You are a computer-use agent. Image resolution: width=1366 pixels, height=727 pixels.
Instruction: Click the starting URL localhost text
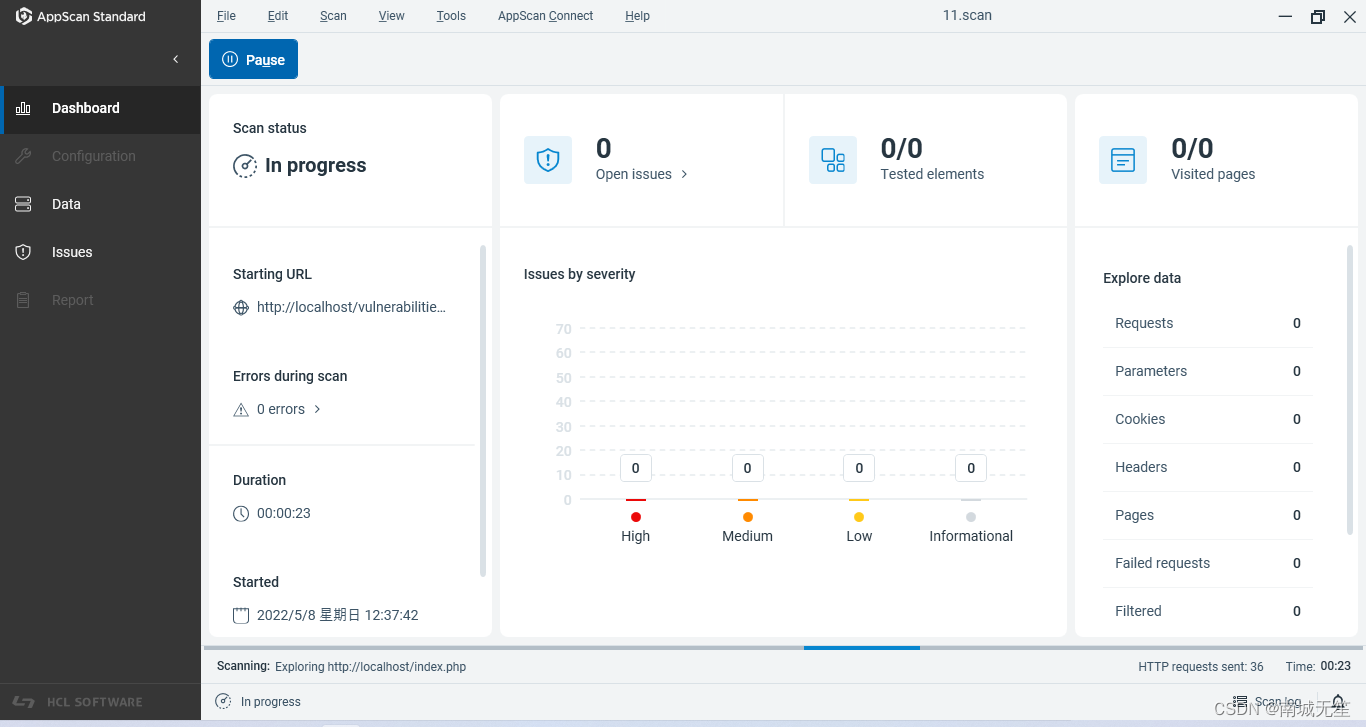[x=351, y=307]
